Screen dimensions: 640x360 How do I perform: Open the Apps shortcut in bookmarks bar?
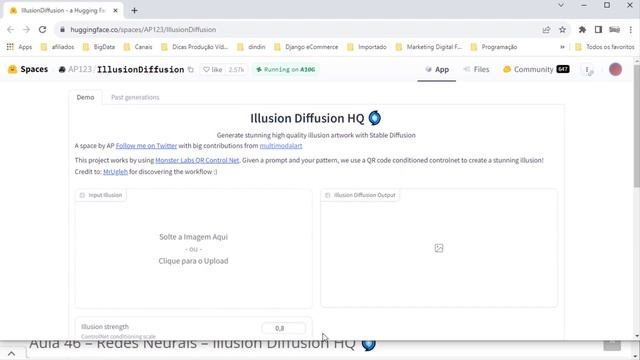pos(19,47)
